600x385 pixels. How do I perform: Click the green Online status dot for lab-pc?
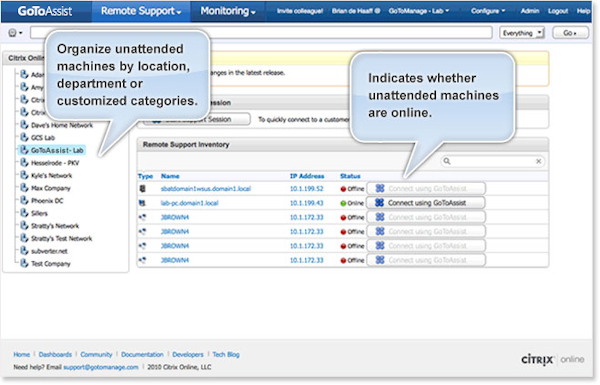(x=343, y=203)
